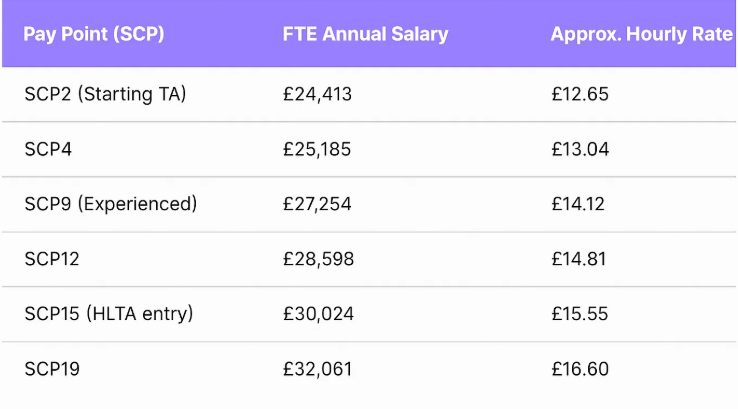Click the £28,598 salary value

(x=318, y=259)
